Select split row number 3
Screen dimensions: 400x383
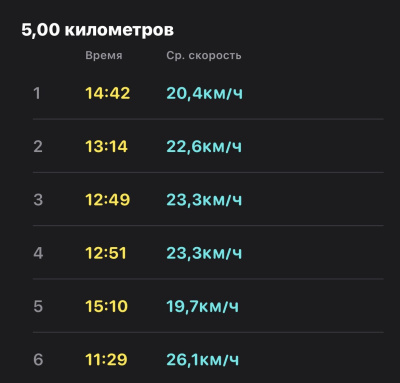(208, 199)
